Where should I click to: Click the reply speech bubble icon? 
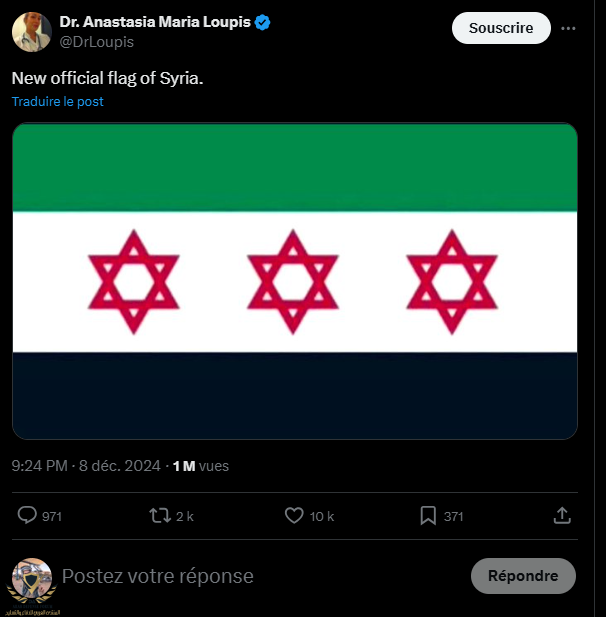(x=28, y=515)
